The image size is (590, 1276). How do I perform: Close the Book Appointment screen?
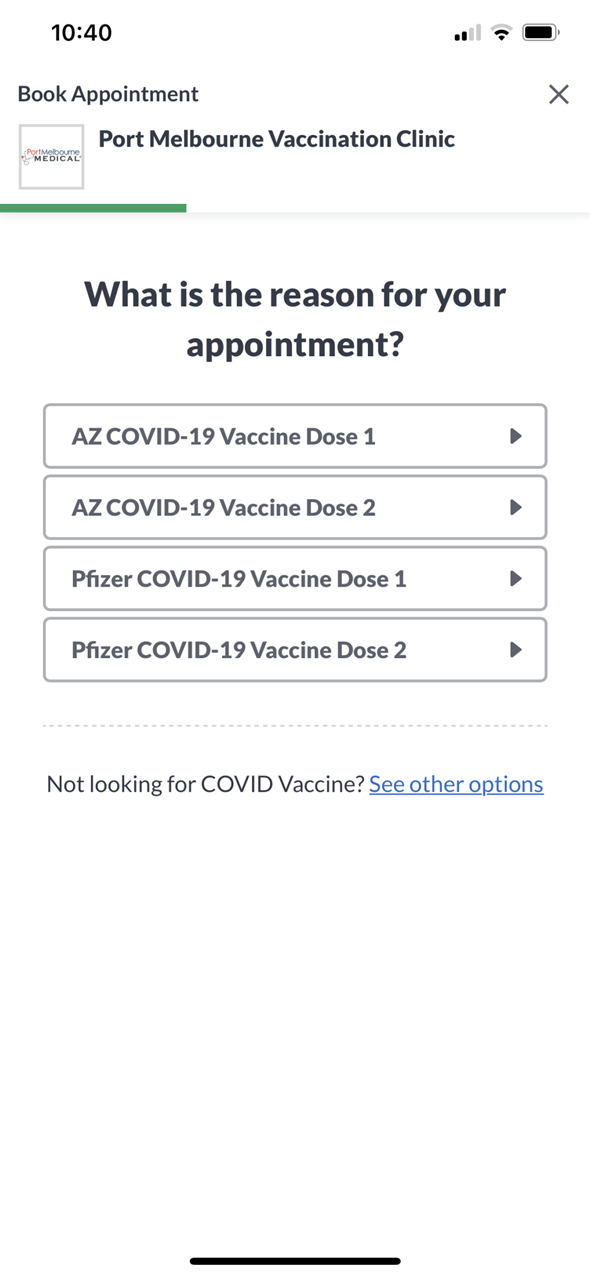point(559,94)
